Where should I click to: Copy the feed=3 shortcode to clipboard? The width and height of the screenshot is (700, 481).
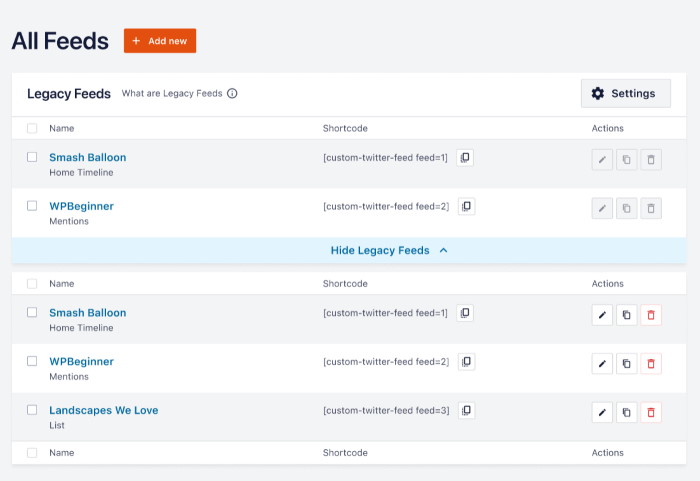coord(465,410)
